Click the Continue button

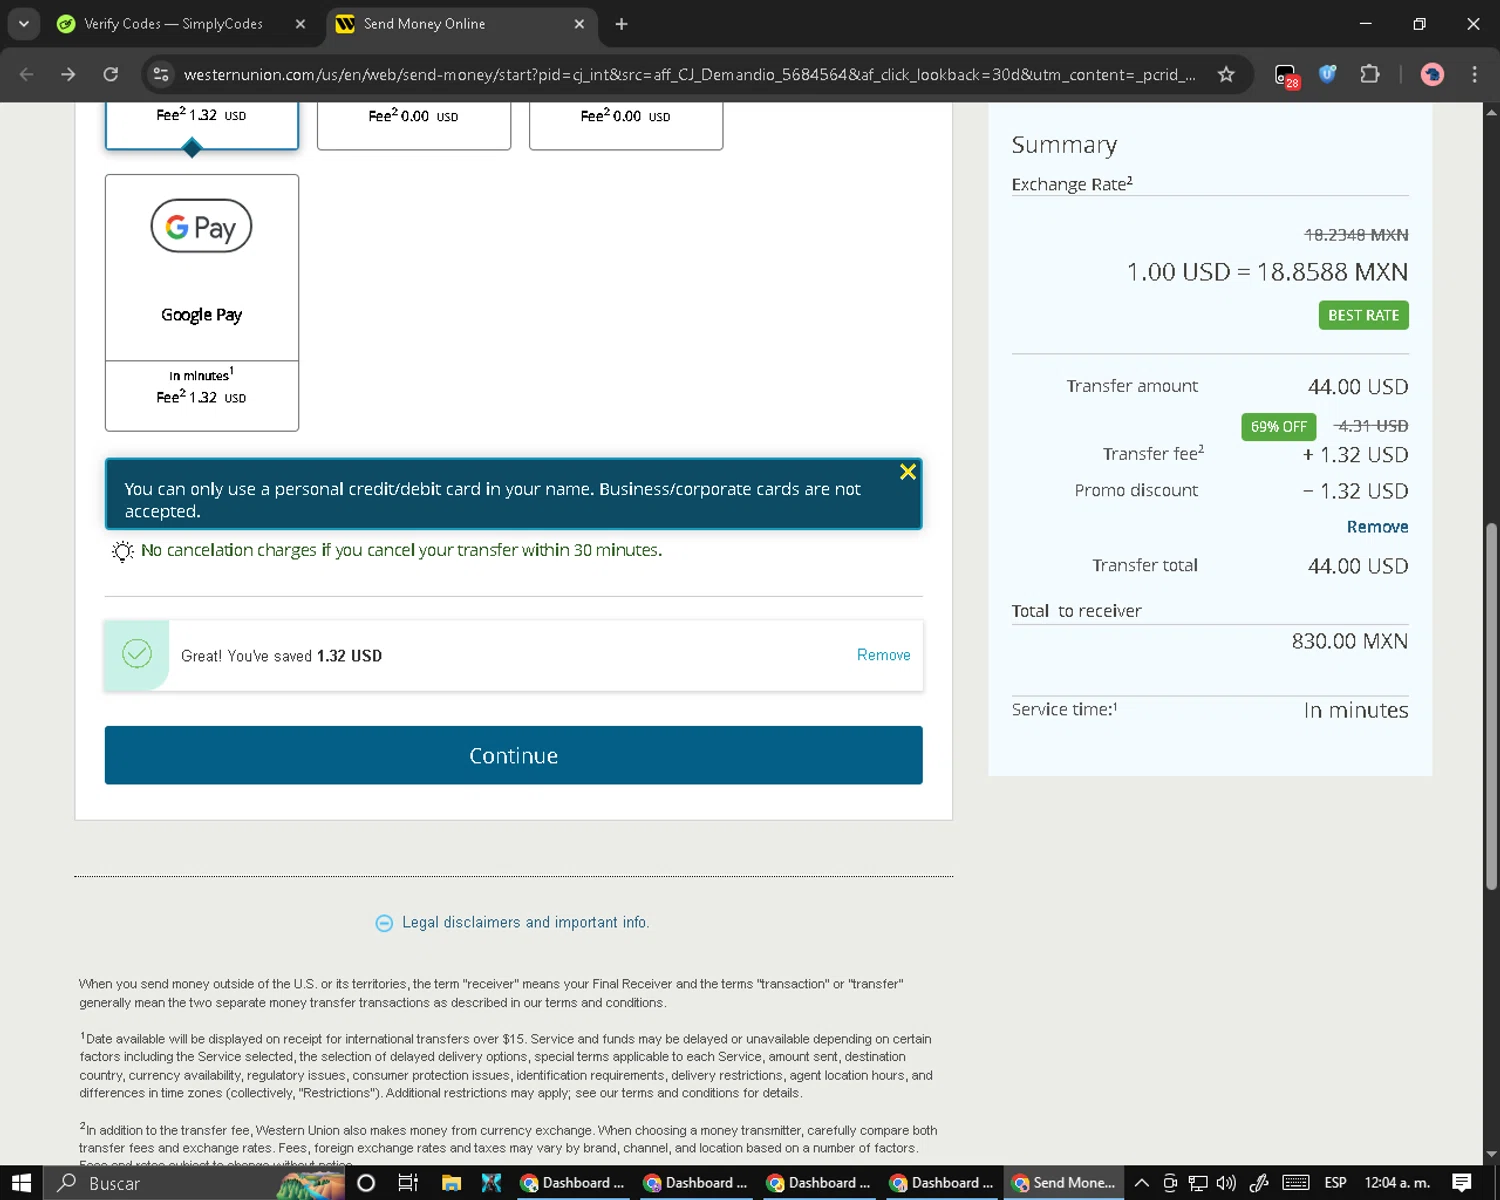[x=514, y=755]
